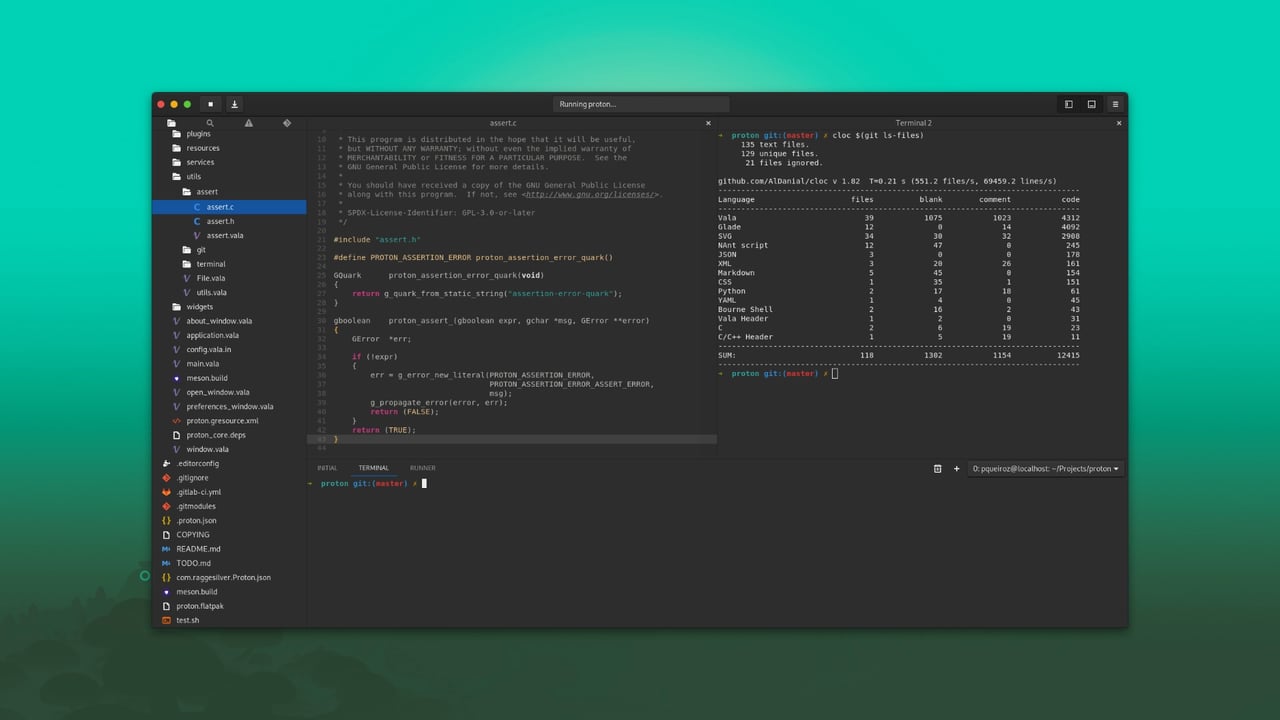Image resolution: width=1280 pixels, height=720 pixels.
Task: Open the search panel magnifier icon
Action: click(210, 123)
